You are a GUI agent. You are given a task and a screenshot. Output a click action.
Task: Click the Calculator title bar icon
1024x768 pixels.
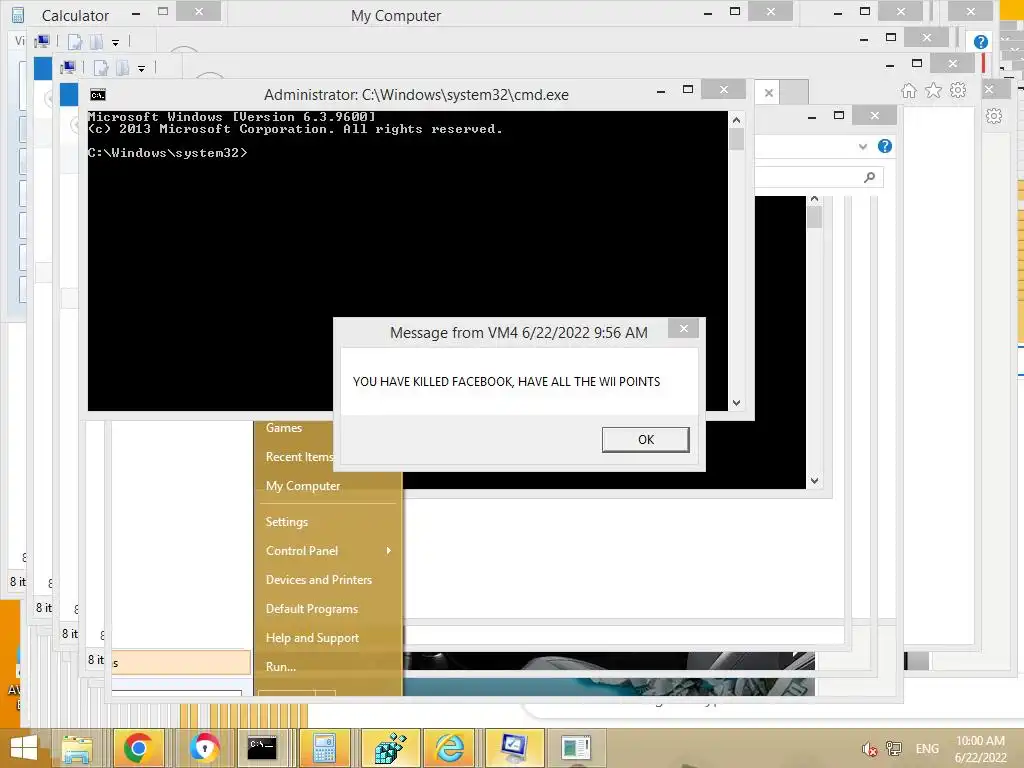[x=18, y=15]
